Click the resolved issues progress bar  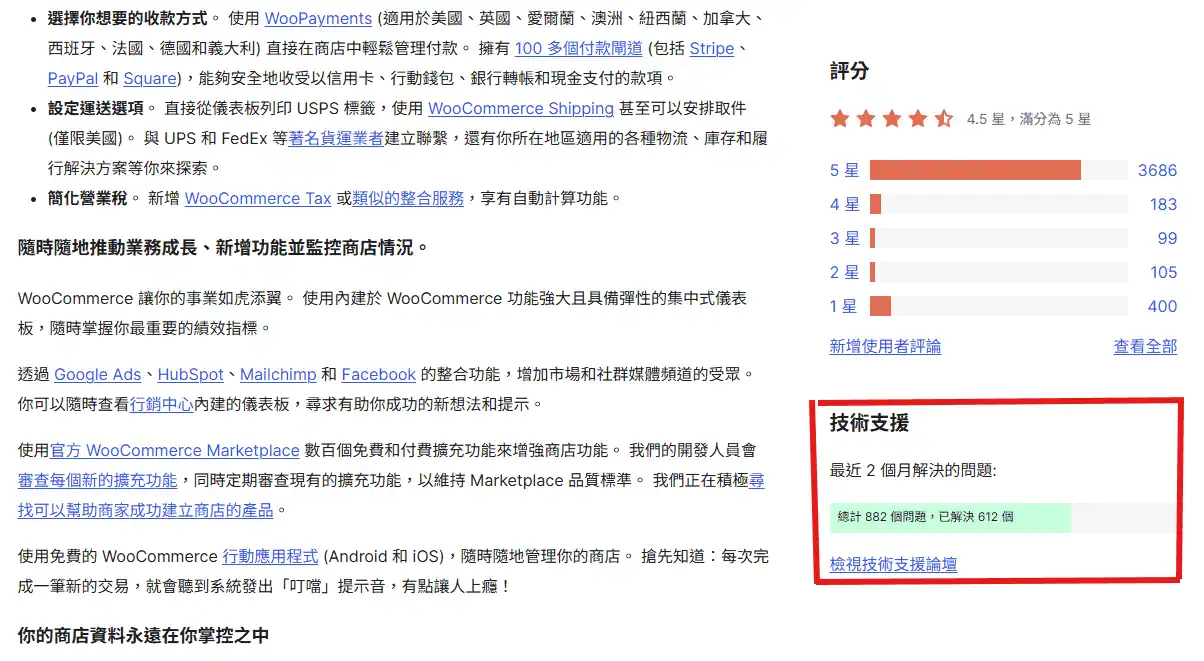1003,517
